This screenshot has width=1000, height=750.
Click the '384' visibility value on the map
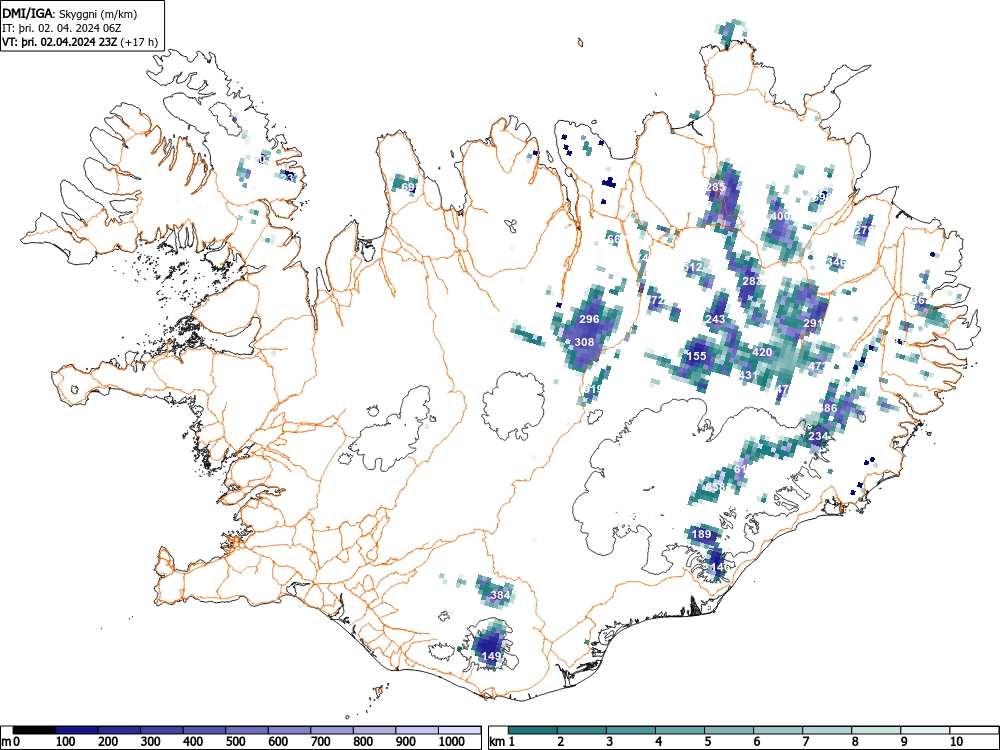coord(500,595)
